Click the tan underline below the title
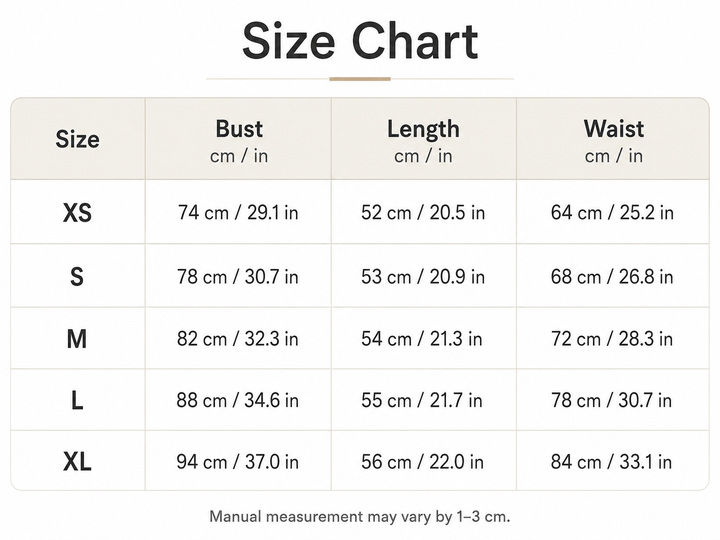The image size is (720, 540). (360, 79)
